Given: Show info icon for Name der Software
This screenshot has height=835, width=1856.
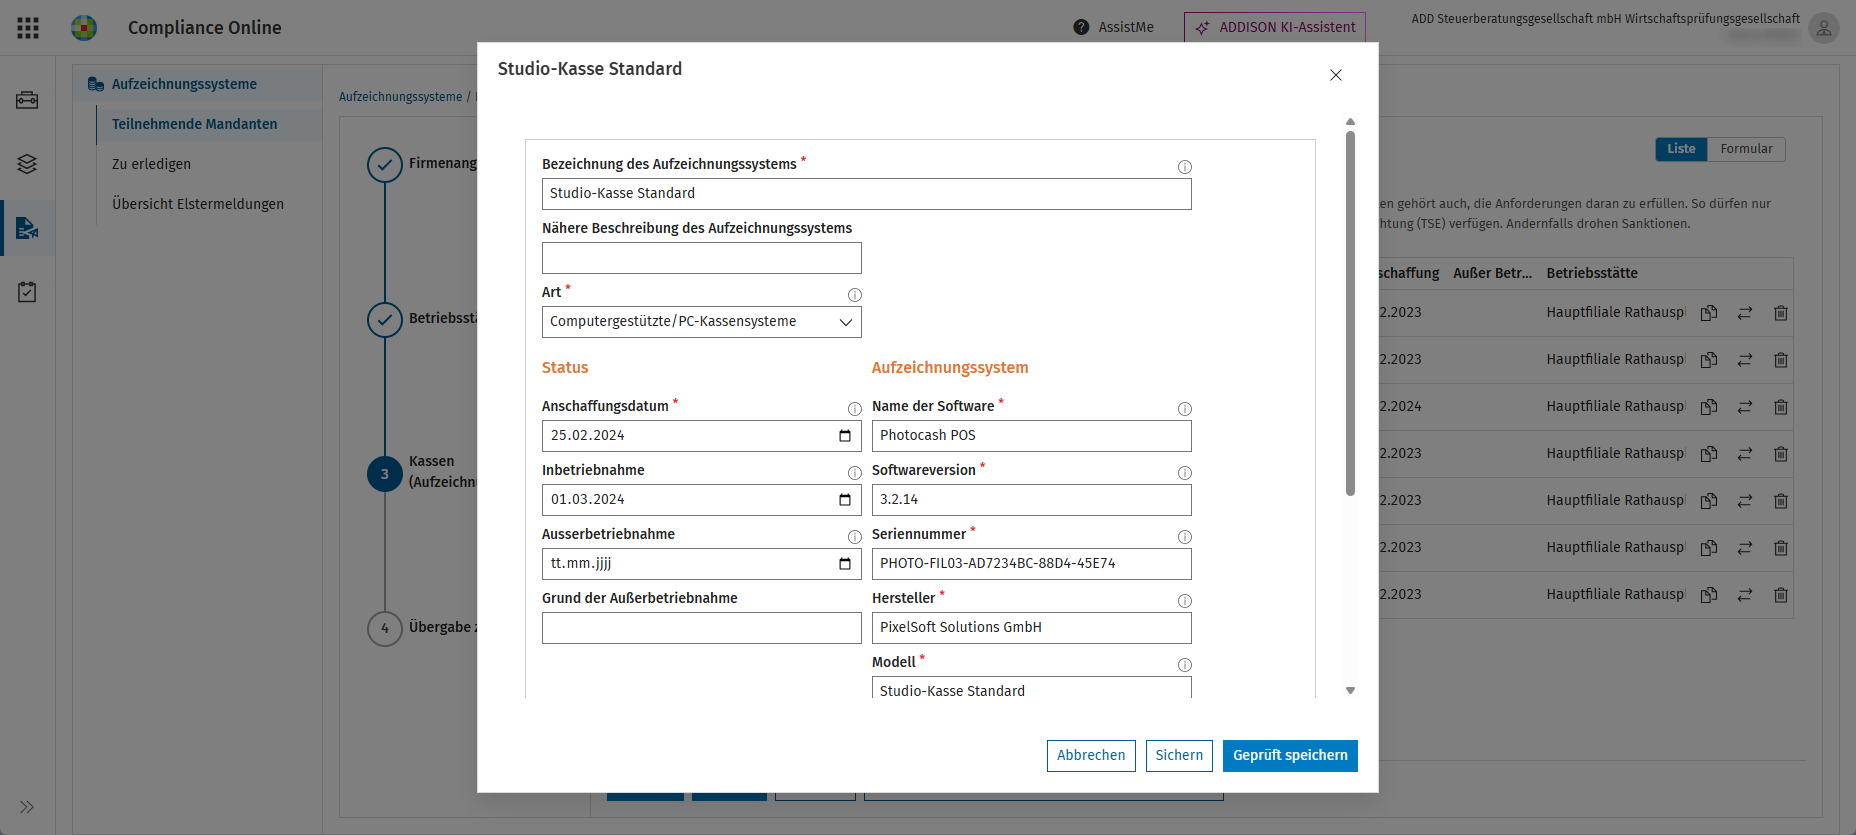Looking at the screenshot, I should pos(1185,409).
